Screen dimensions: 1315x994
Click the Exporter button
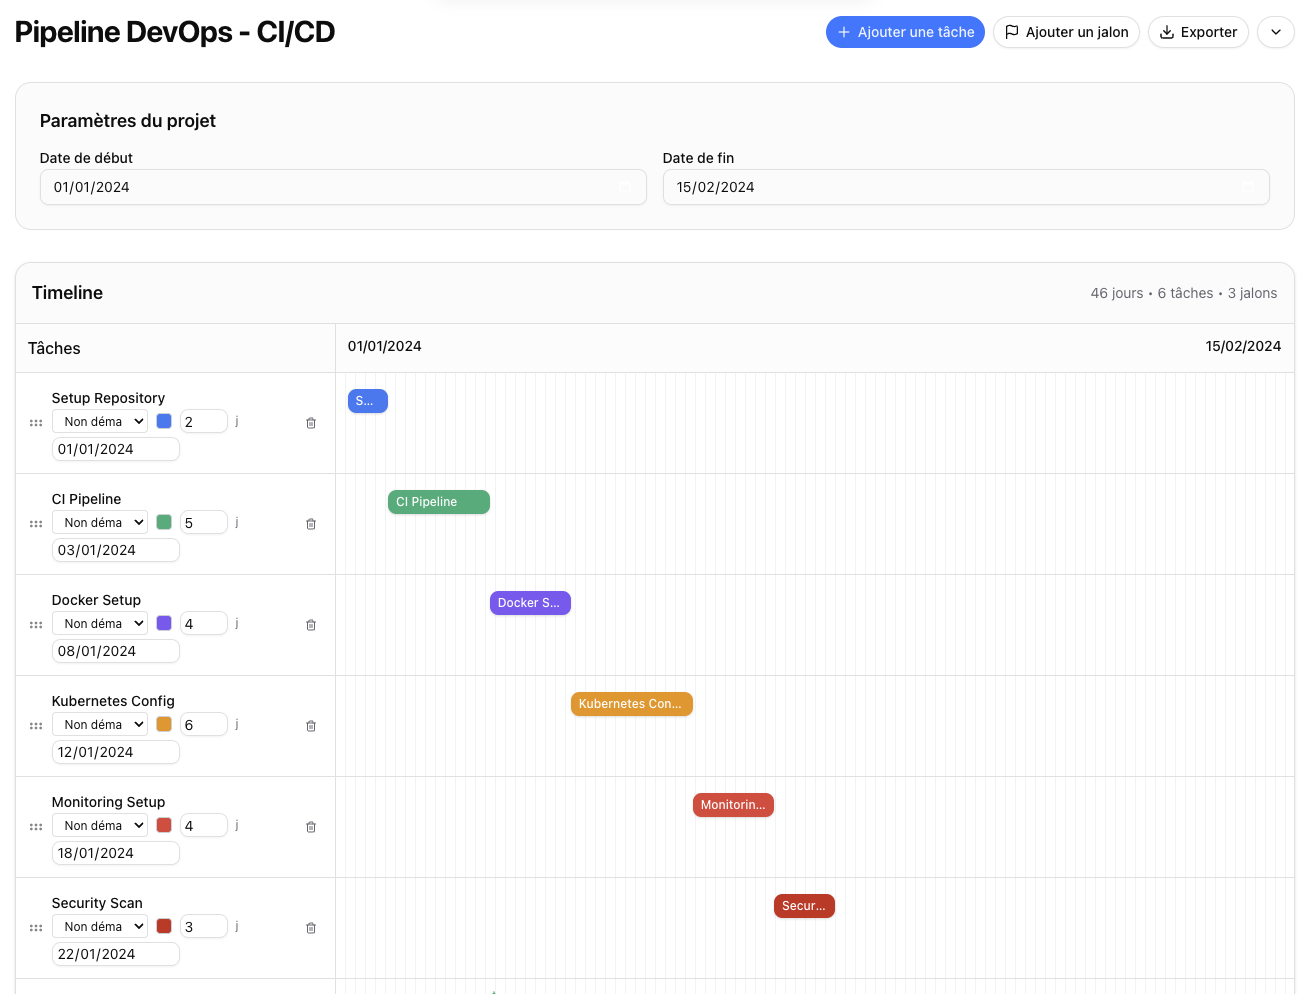1198,32
